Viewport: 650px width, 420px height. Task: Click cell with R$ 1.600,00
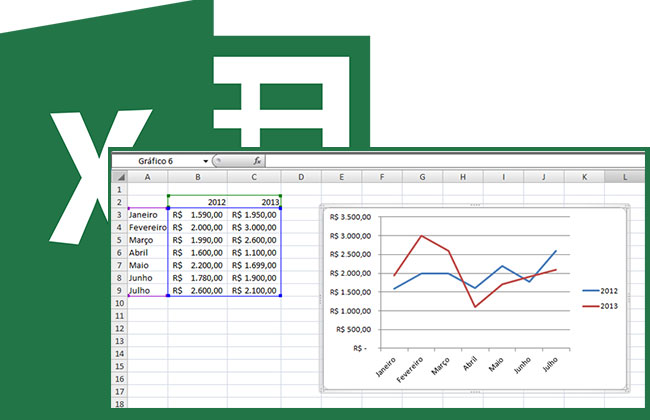click(198, 252)
